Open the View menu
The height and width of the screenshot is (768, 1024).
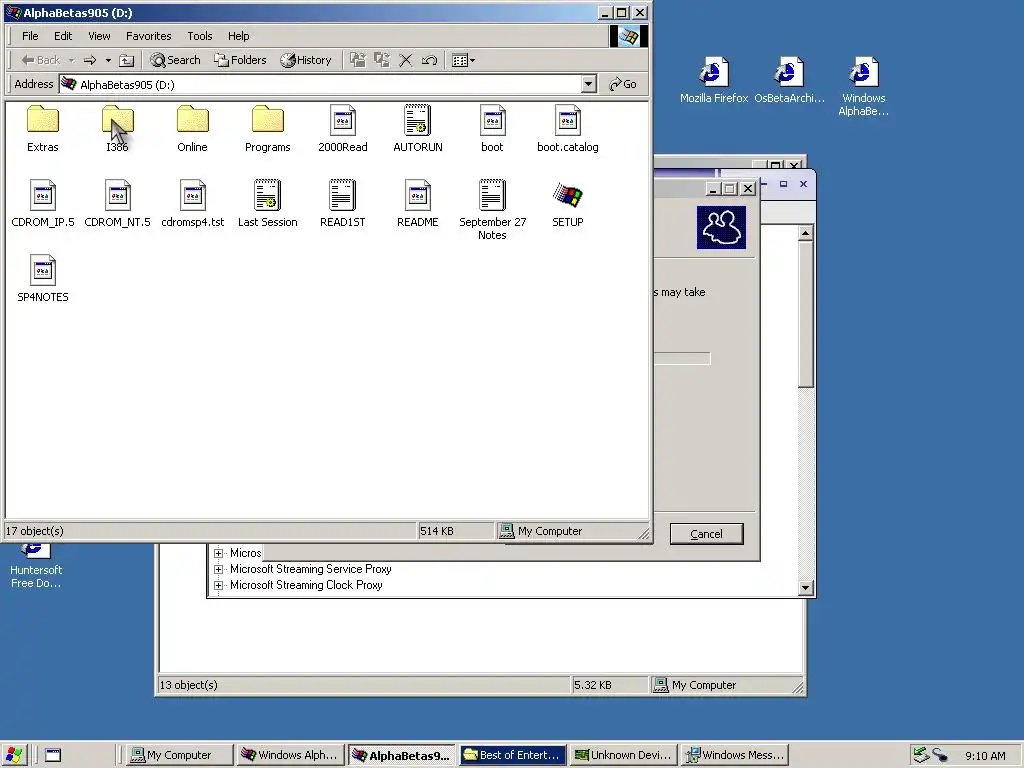(99, 36)
